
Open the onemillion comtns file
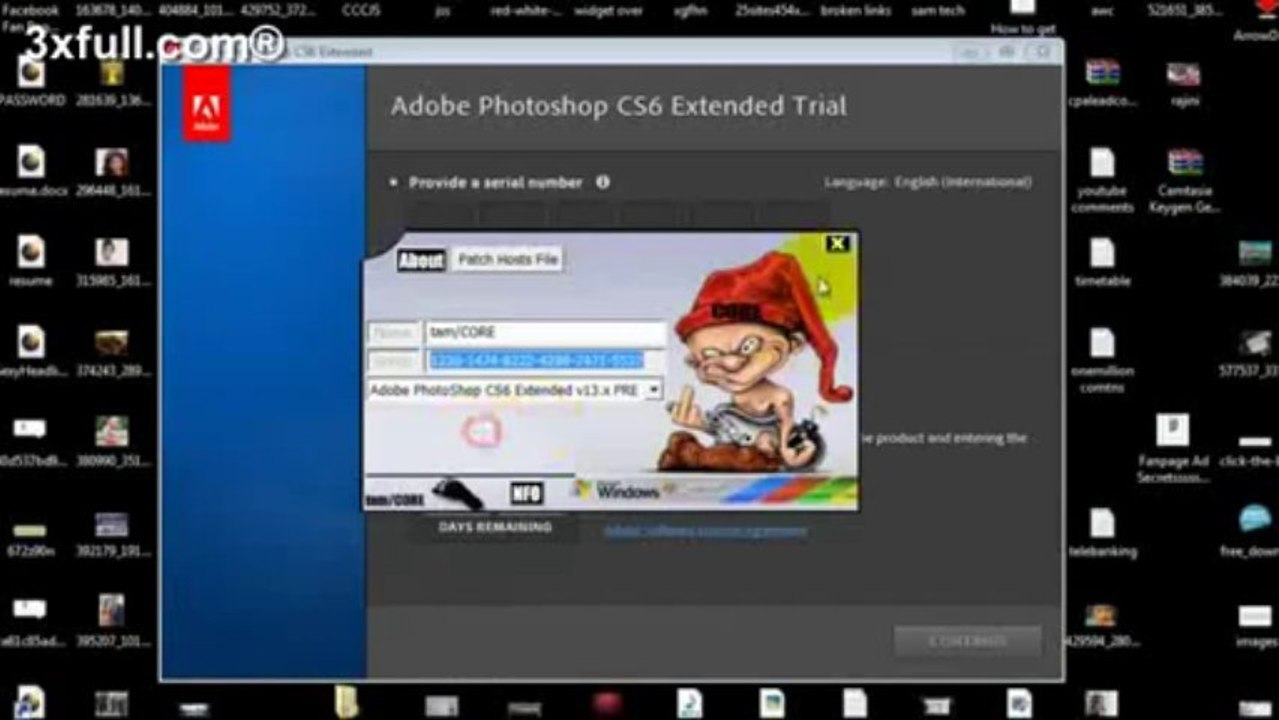point(1102,360)
